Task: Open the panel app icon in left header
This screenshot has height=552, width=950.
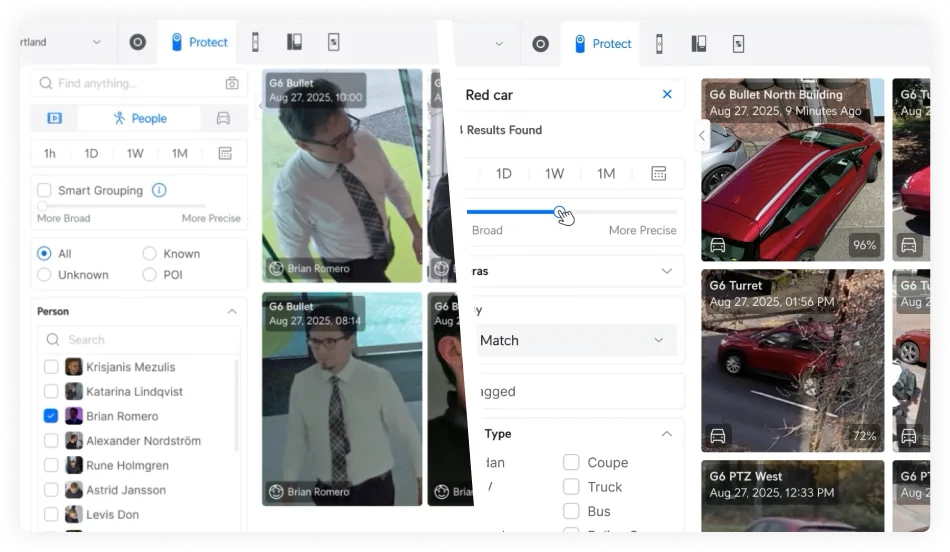Action: tap(294, 42)
